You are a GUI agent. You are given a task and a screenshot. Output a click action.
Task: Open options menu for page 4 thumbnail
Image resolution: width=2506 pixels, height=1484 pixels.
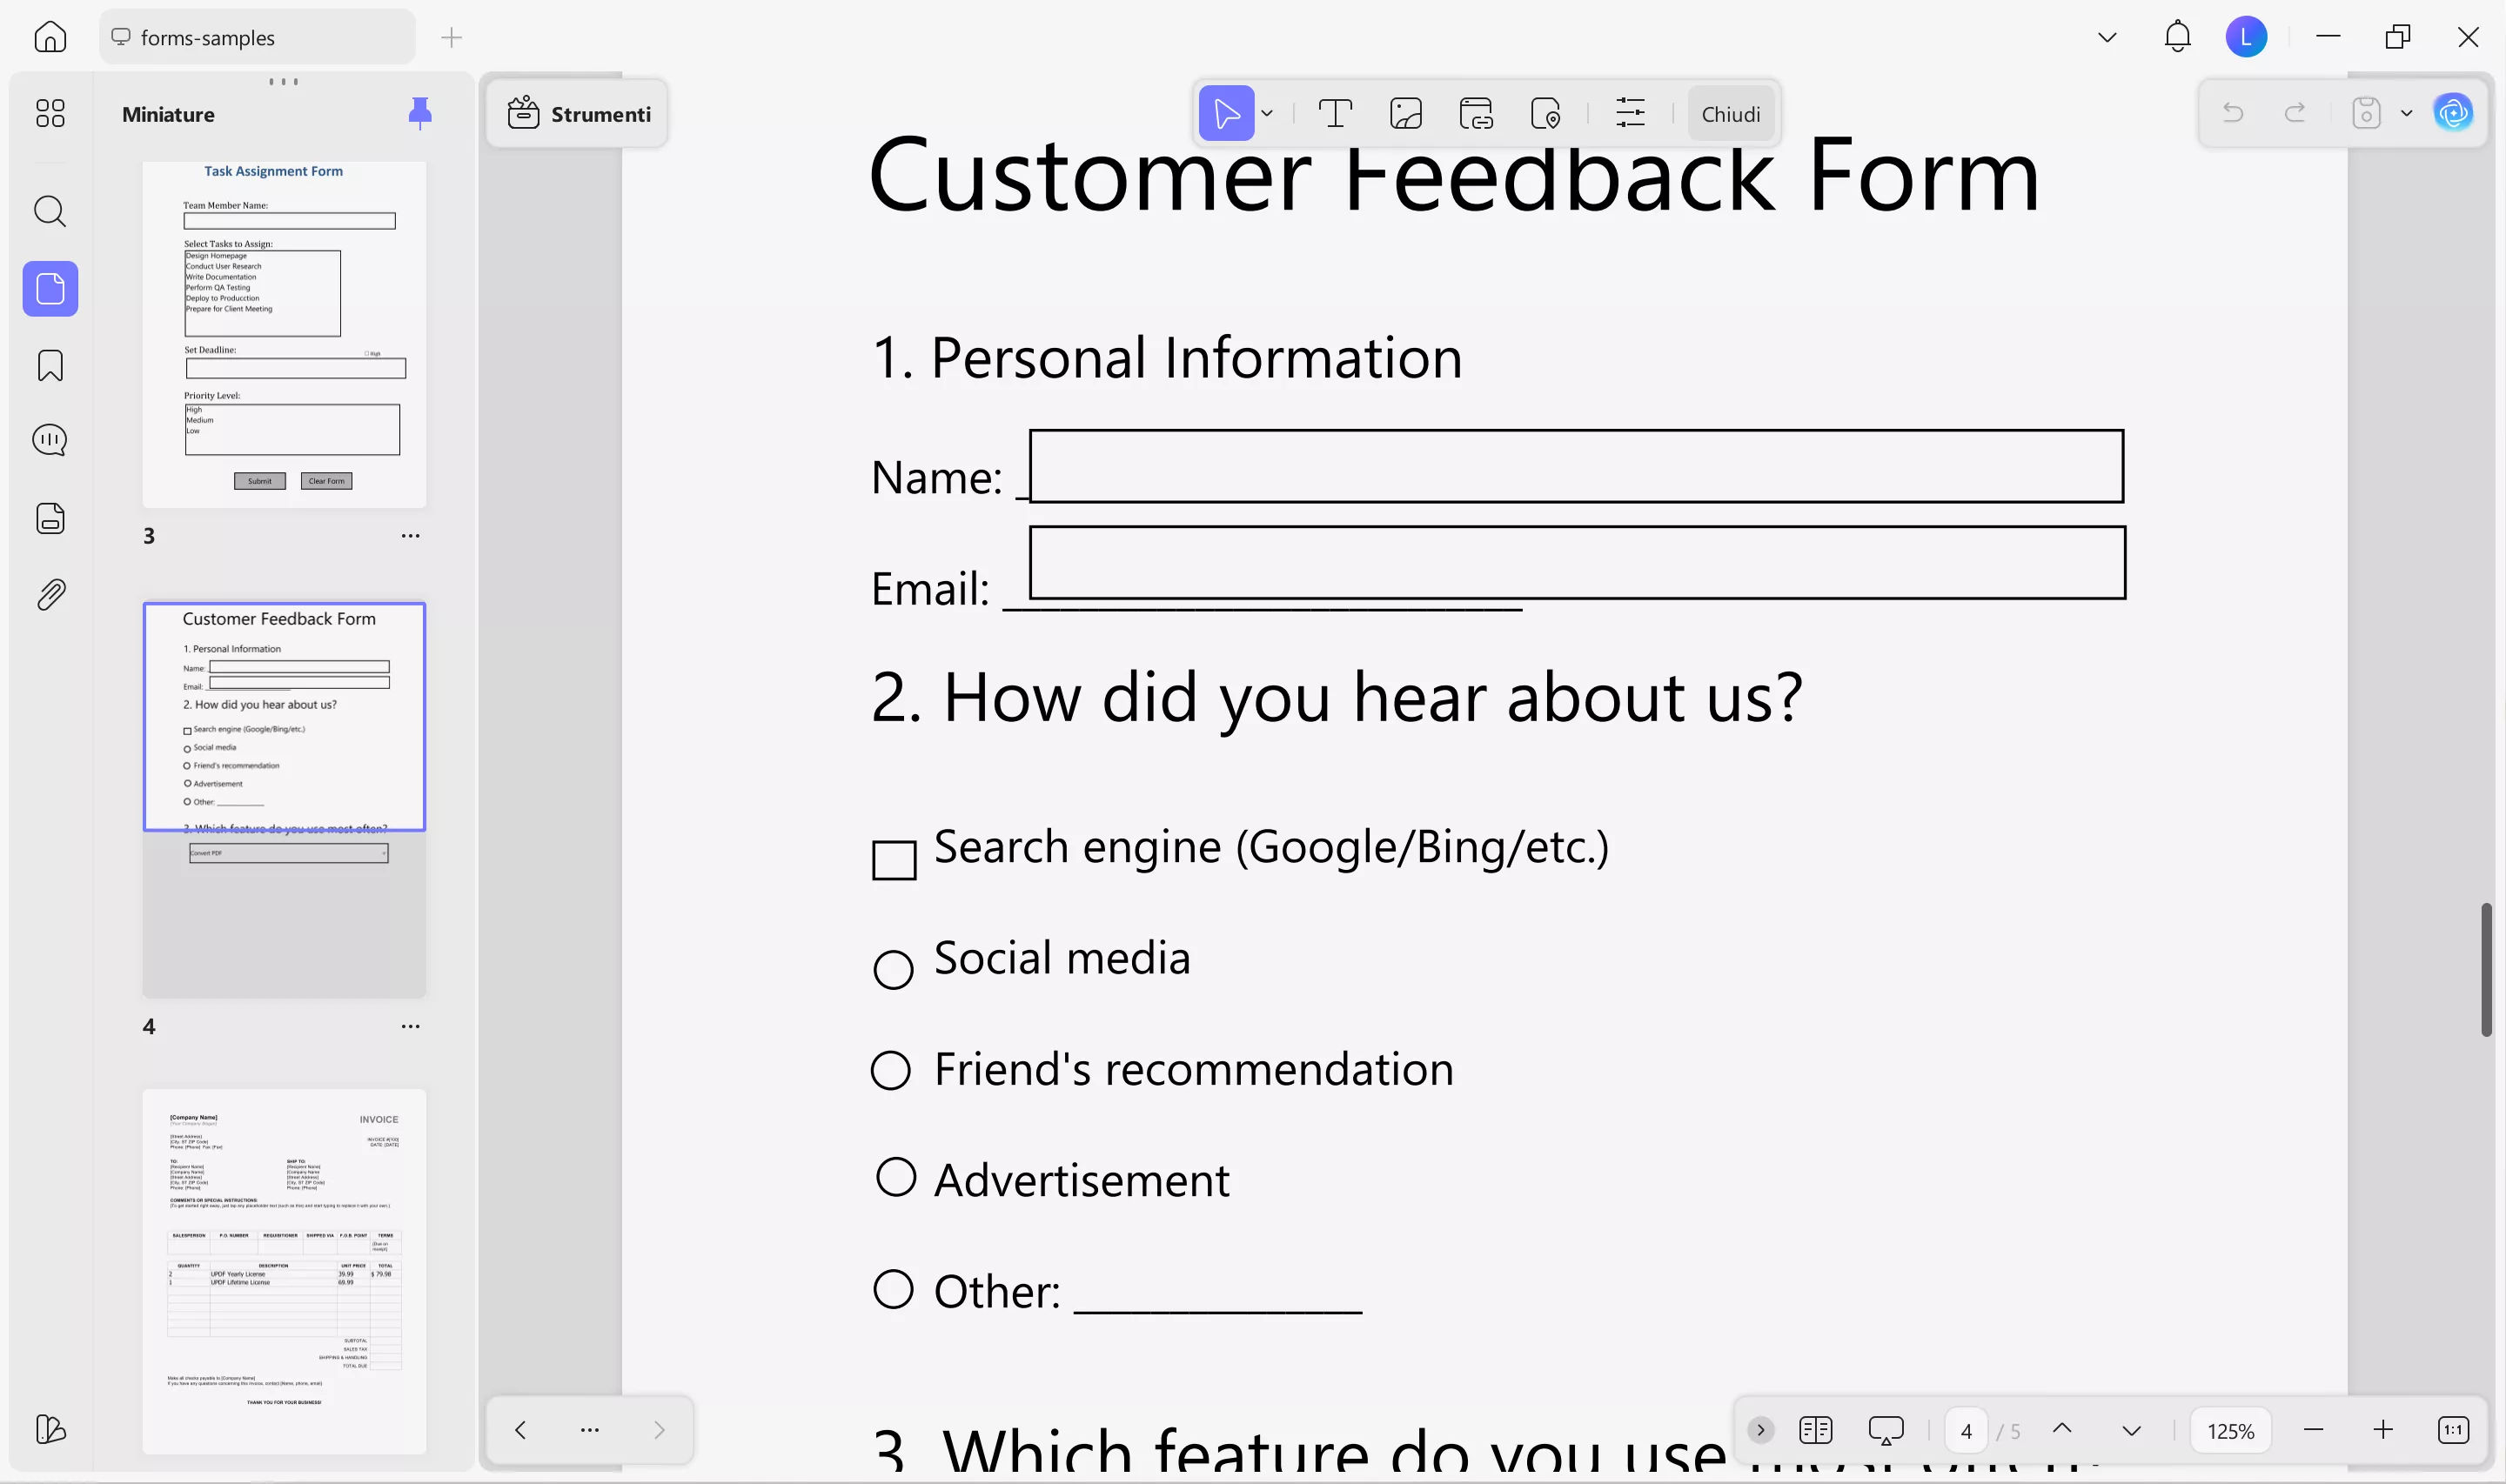(410, 1026)
